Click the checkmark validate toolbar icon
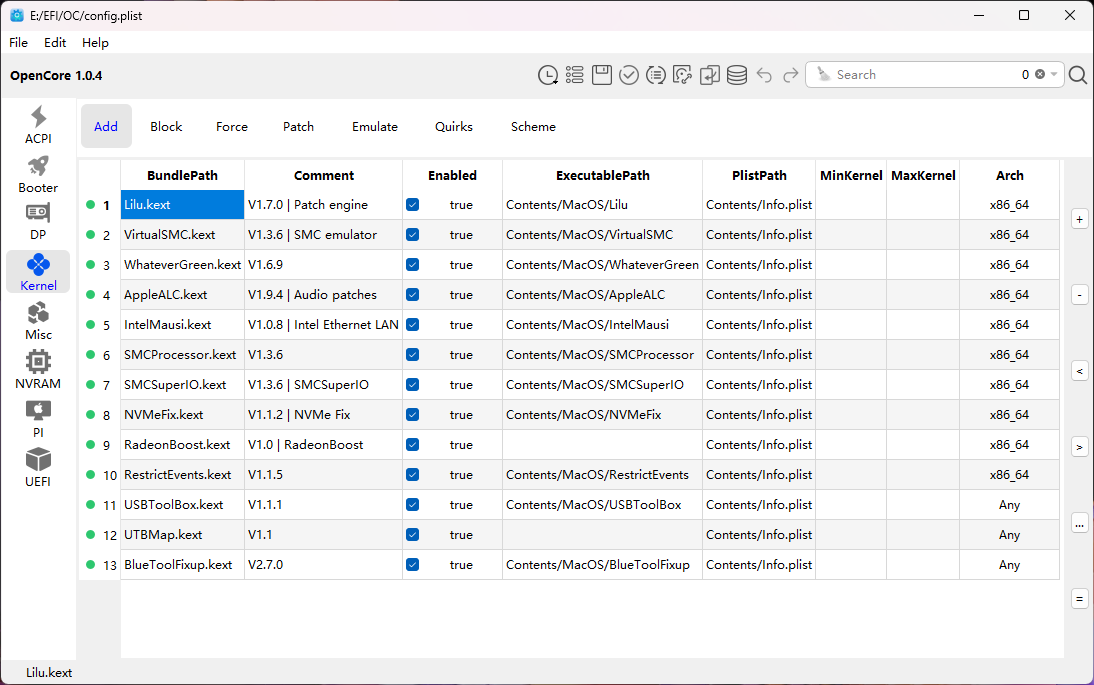The height and width of the screenshot is (685, 1094). point(629,75)
